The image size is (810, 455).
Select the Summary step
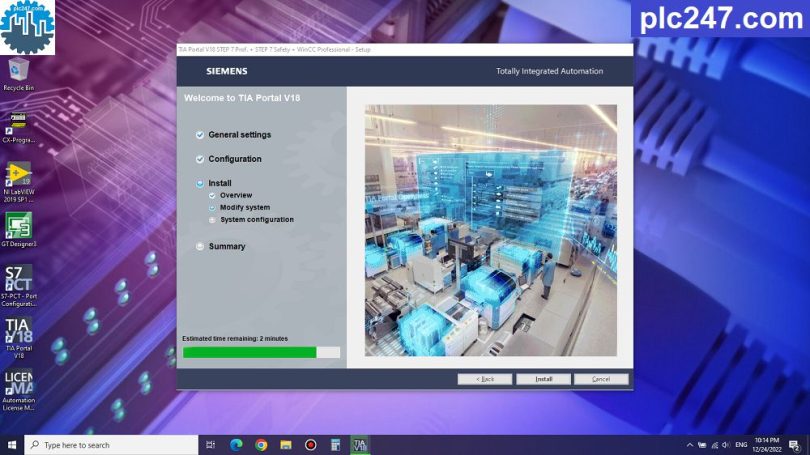click(227, 246)
